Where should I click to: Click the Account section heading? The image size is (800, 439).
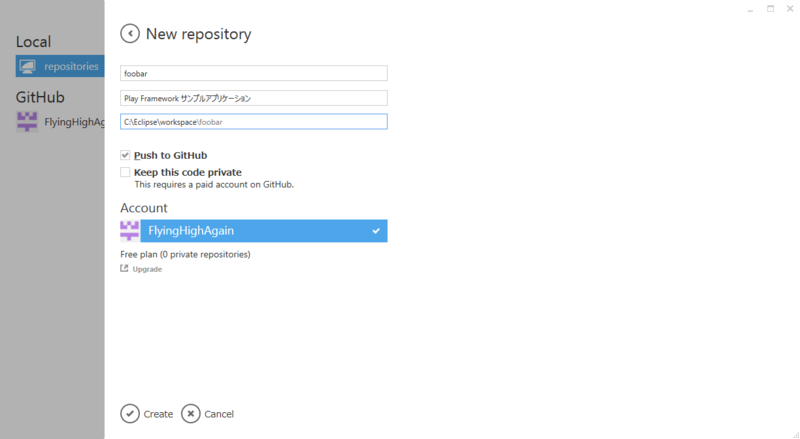pyautogui.click(x=144, y=208)
